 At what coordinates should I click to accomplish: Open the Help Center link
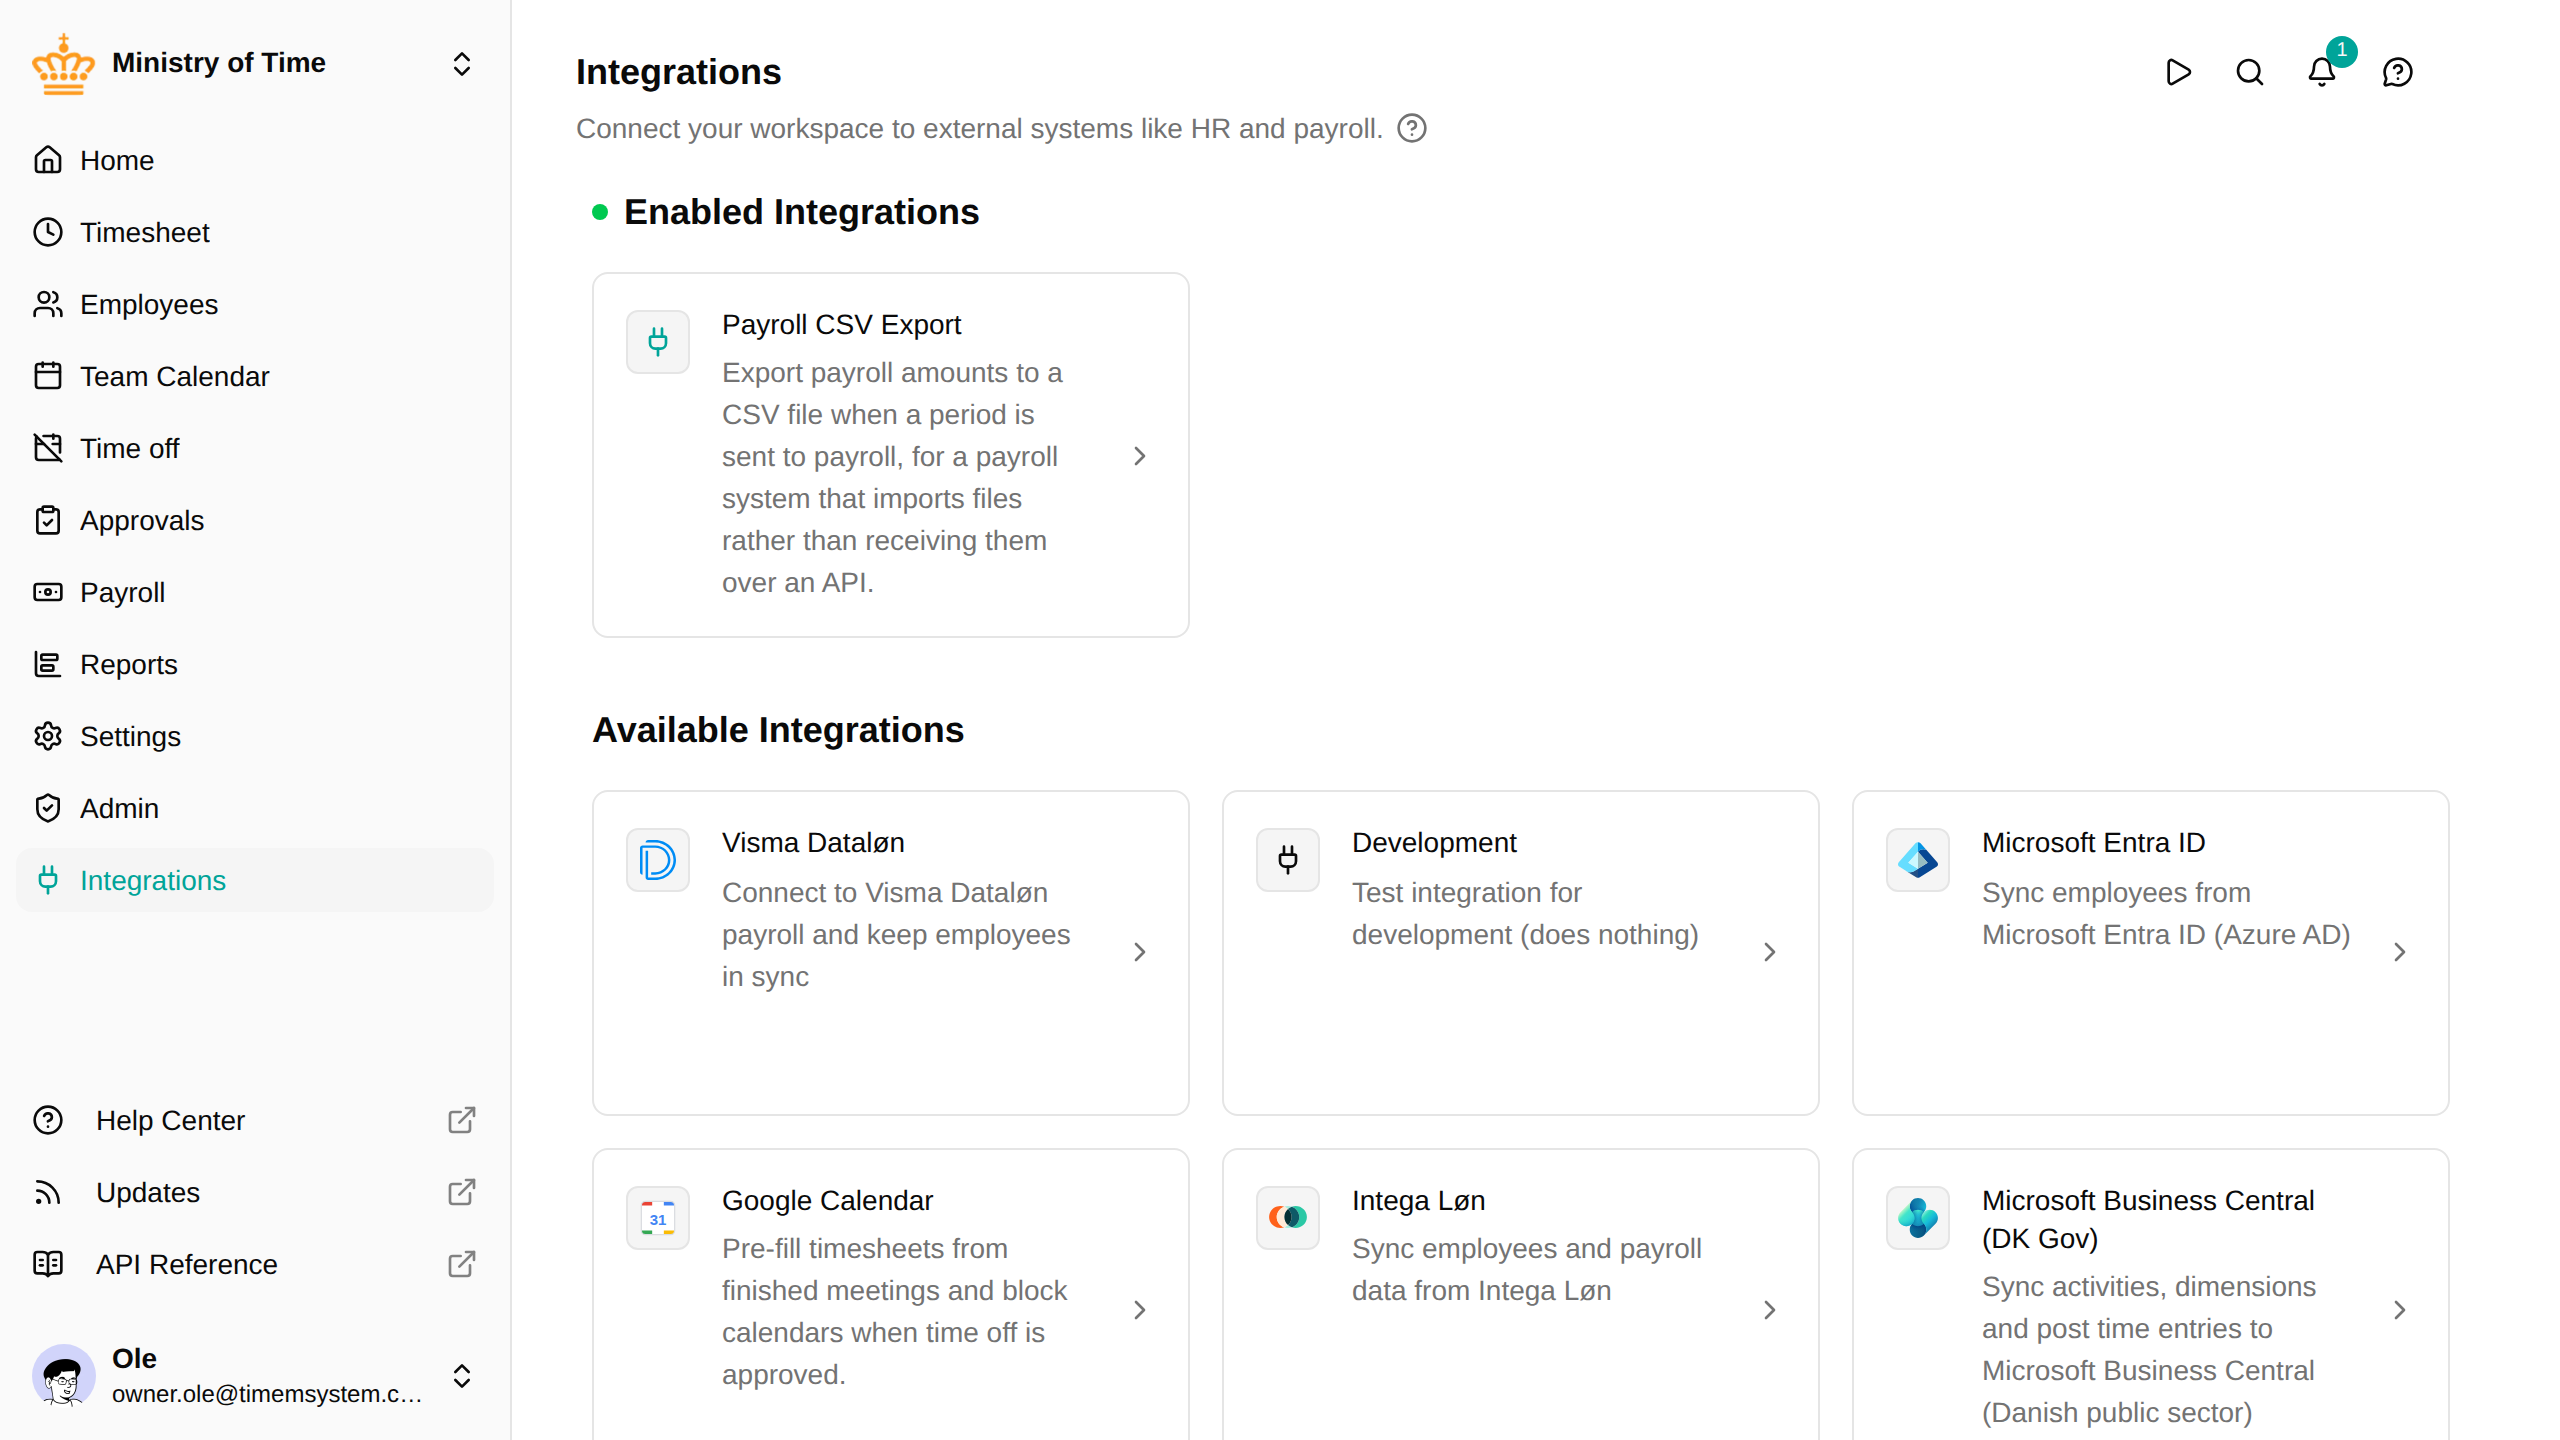pyautogui.click(x=255, y=1120)
